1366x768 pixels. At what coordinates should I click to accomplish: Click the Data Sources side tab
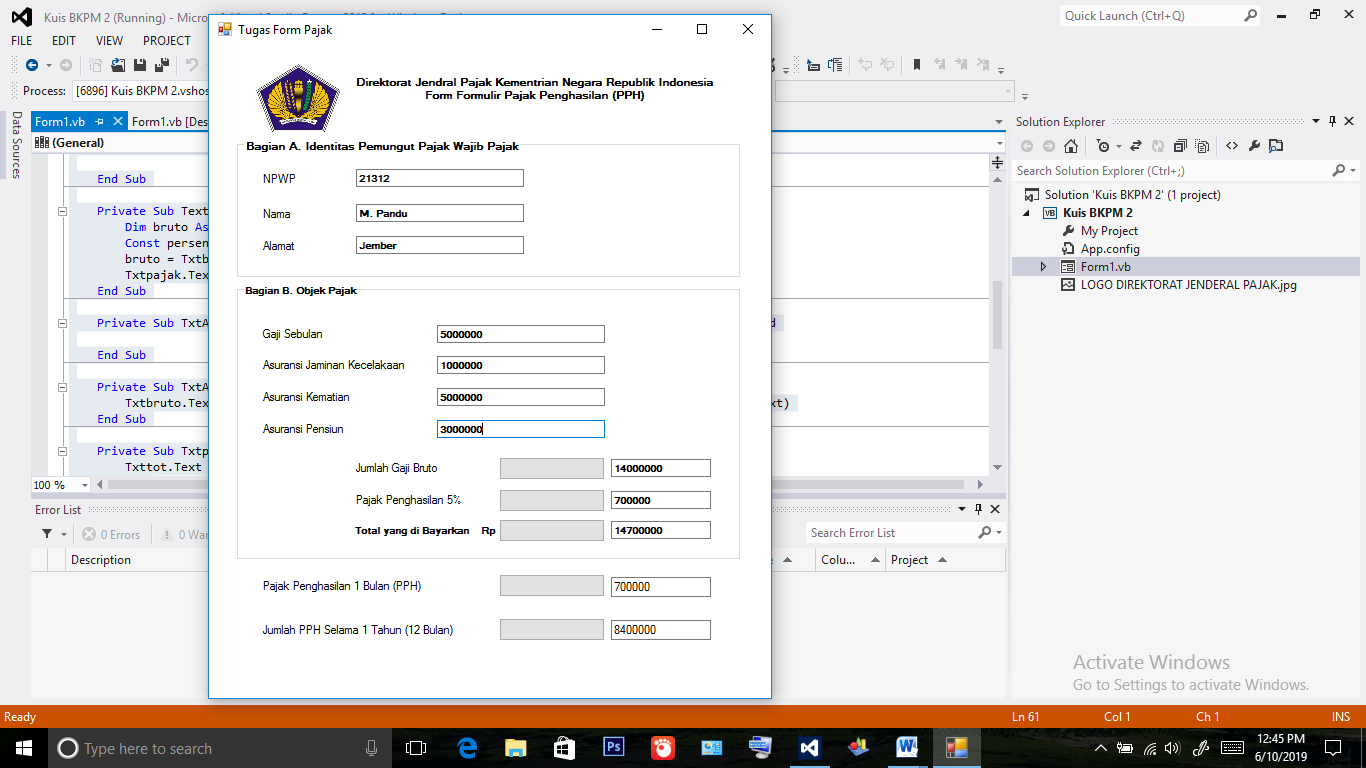pos(16,145)
